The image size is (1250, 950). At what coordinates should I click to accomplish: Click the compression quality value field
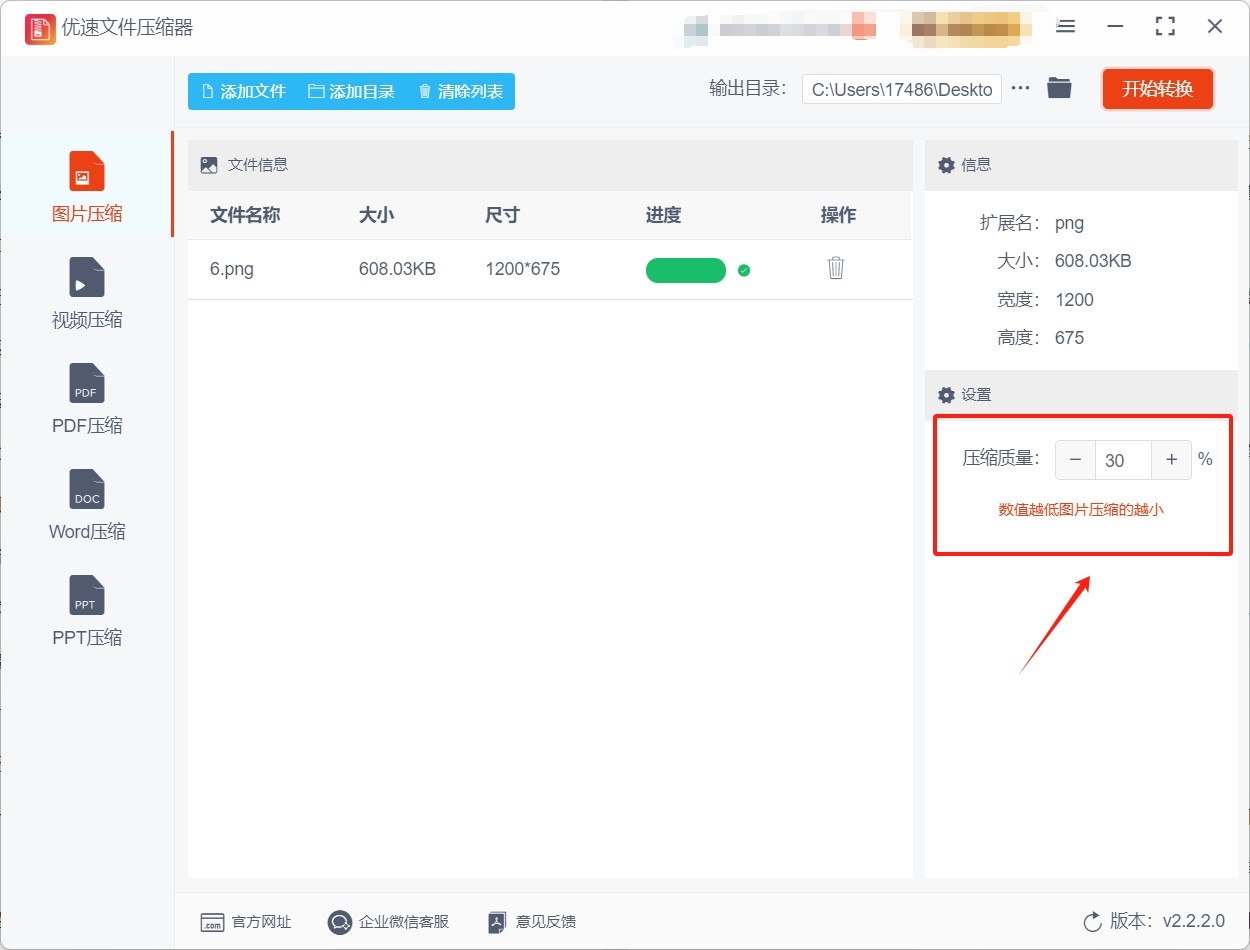click(1123, 460)
